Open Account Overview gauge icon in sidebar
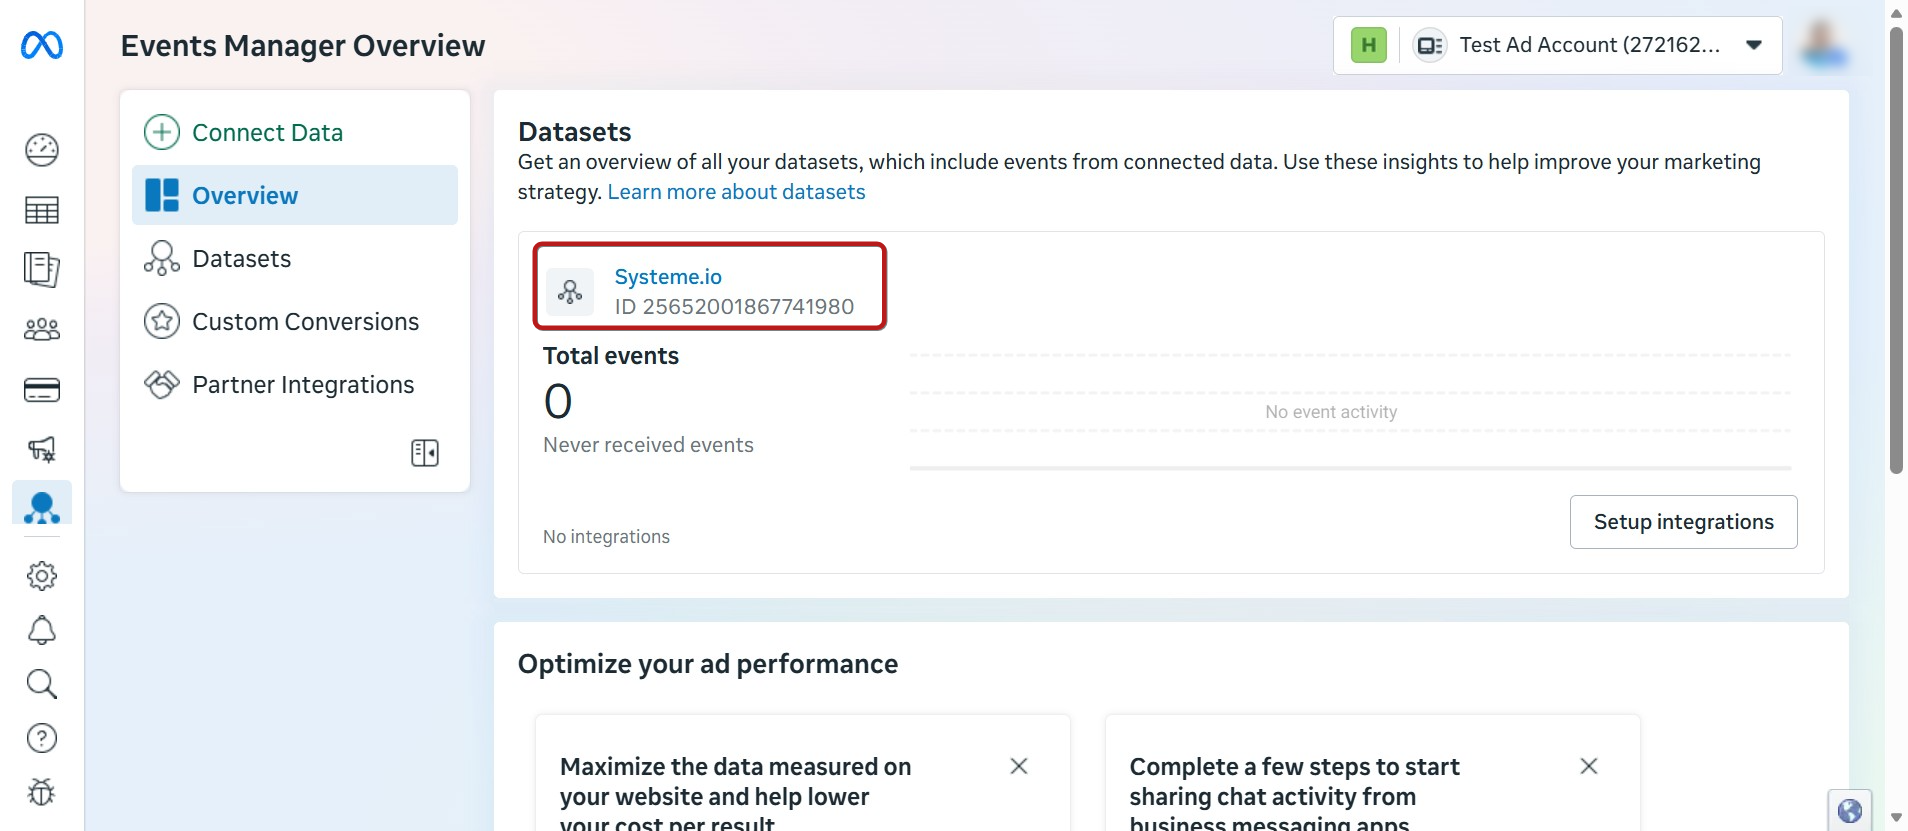Screen dimensions: 1908x831 (x=42, y=150)
